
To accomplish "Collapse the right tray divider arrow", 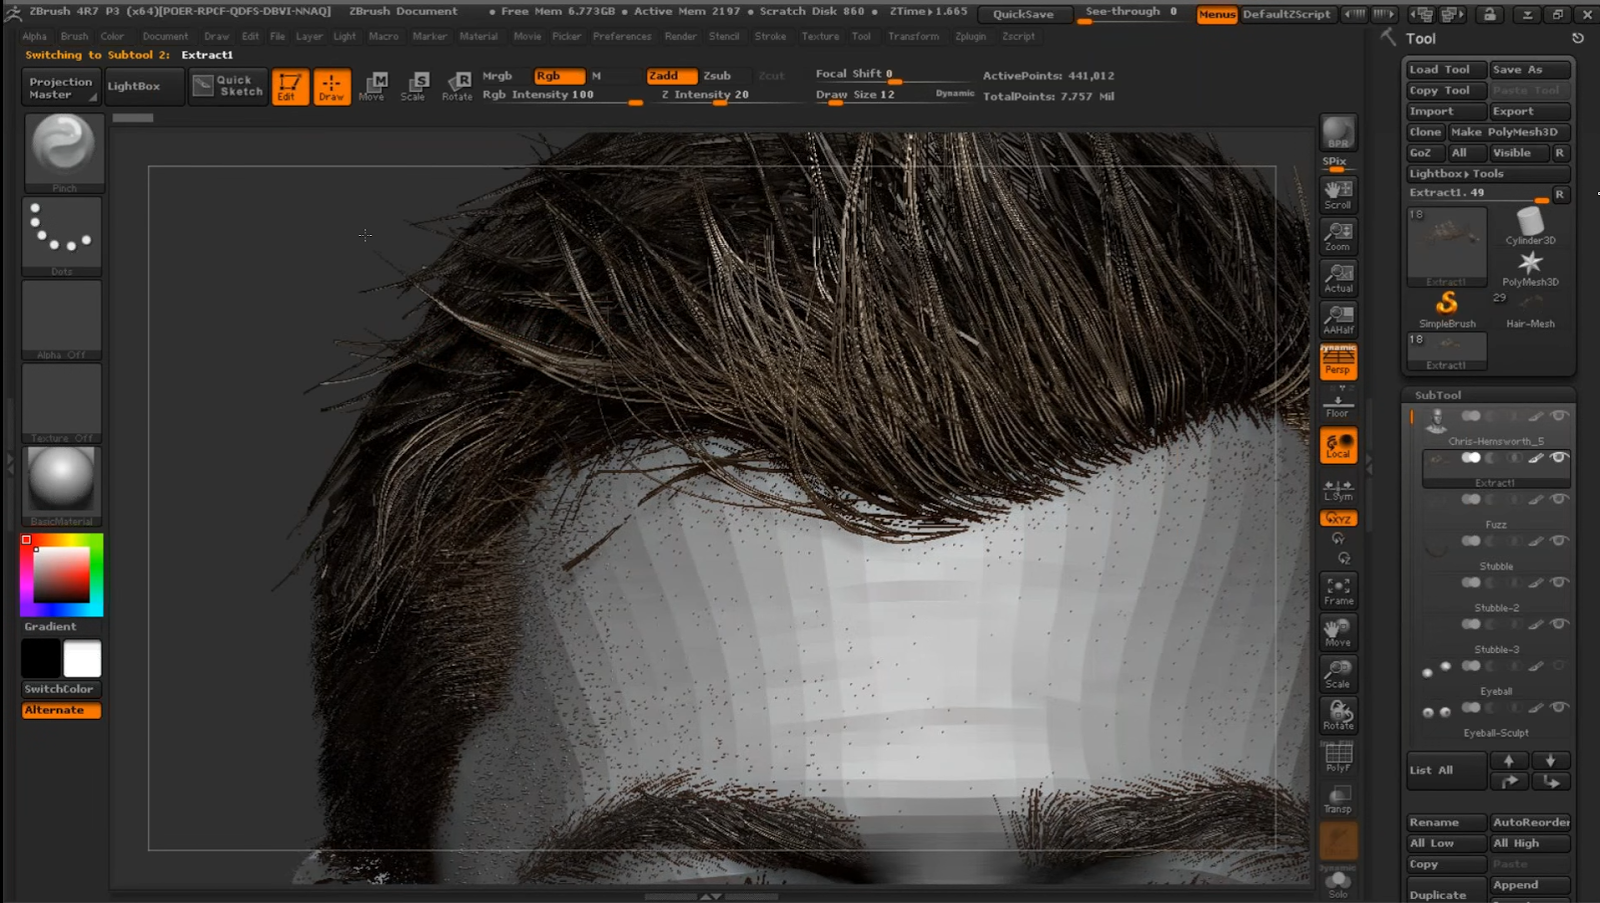I will pyautogui.click(x=1369, y=464).
